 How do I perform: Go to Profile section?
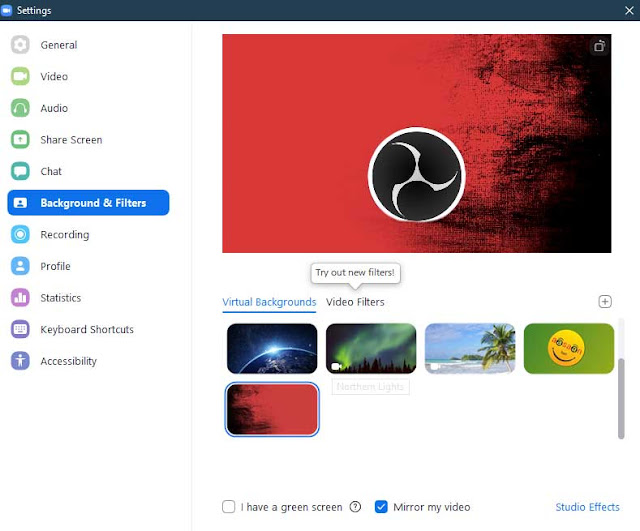tap(89, 266)
